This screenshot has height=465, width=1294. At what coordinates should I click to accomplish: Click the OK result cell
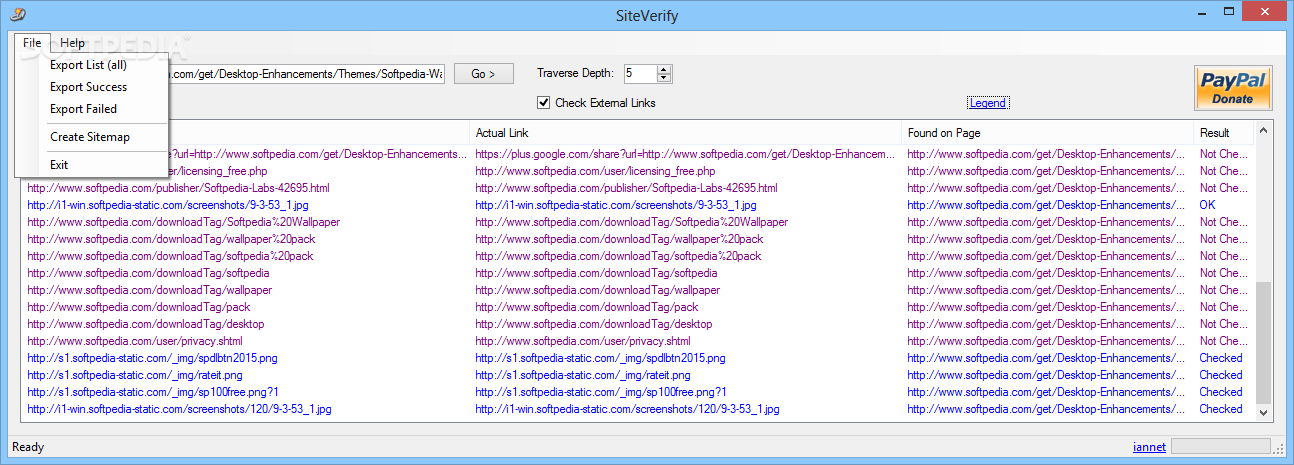[x=1207, y=205]
